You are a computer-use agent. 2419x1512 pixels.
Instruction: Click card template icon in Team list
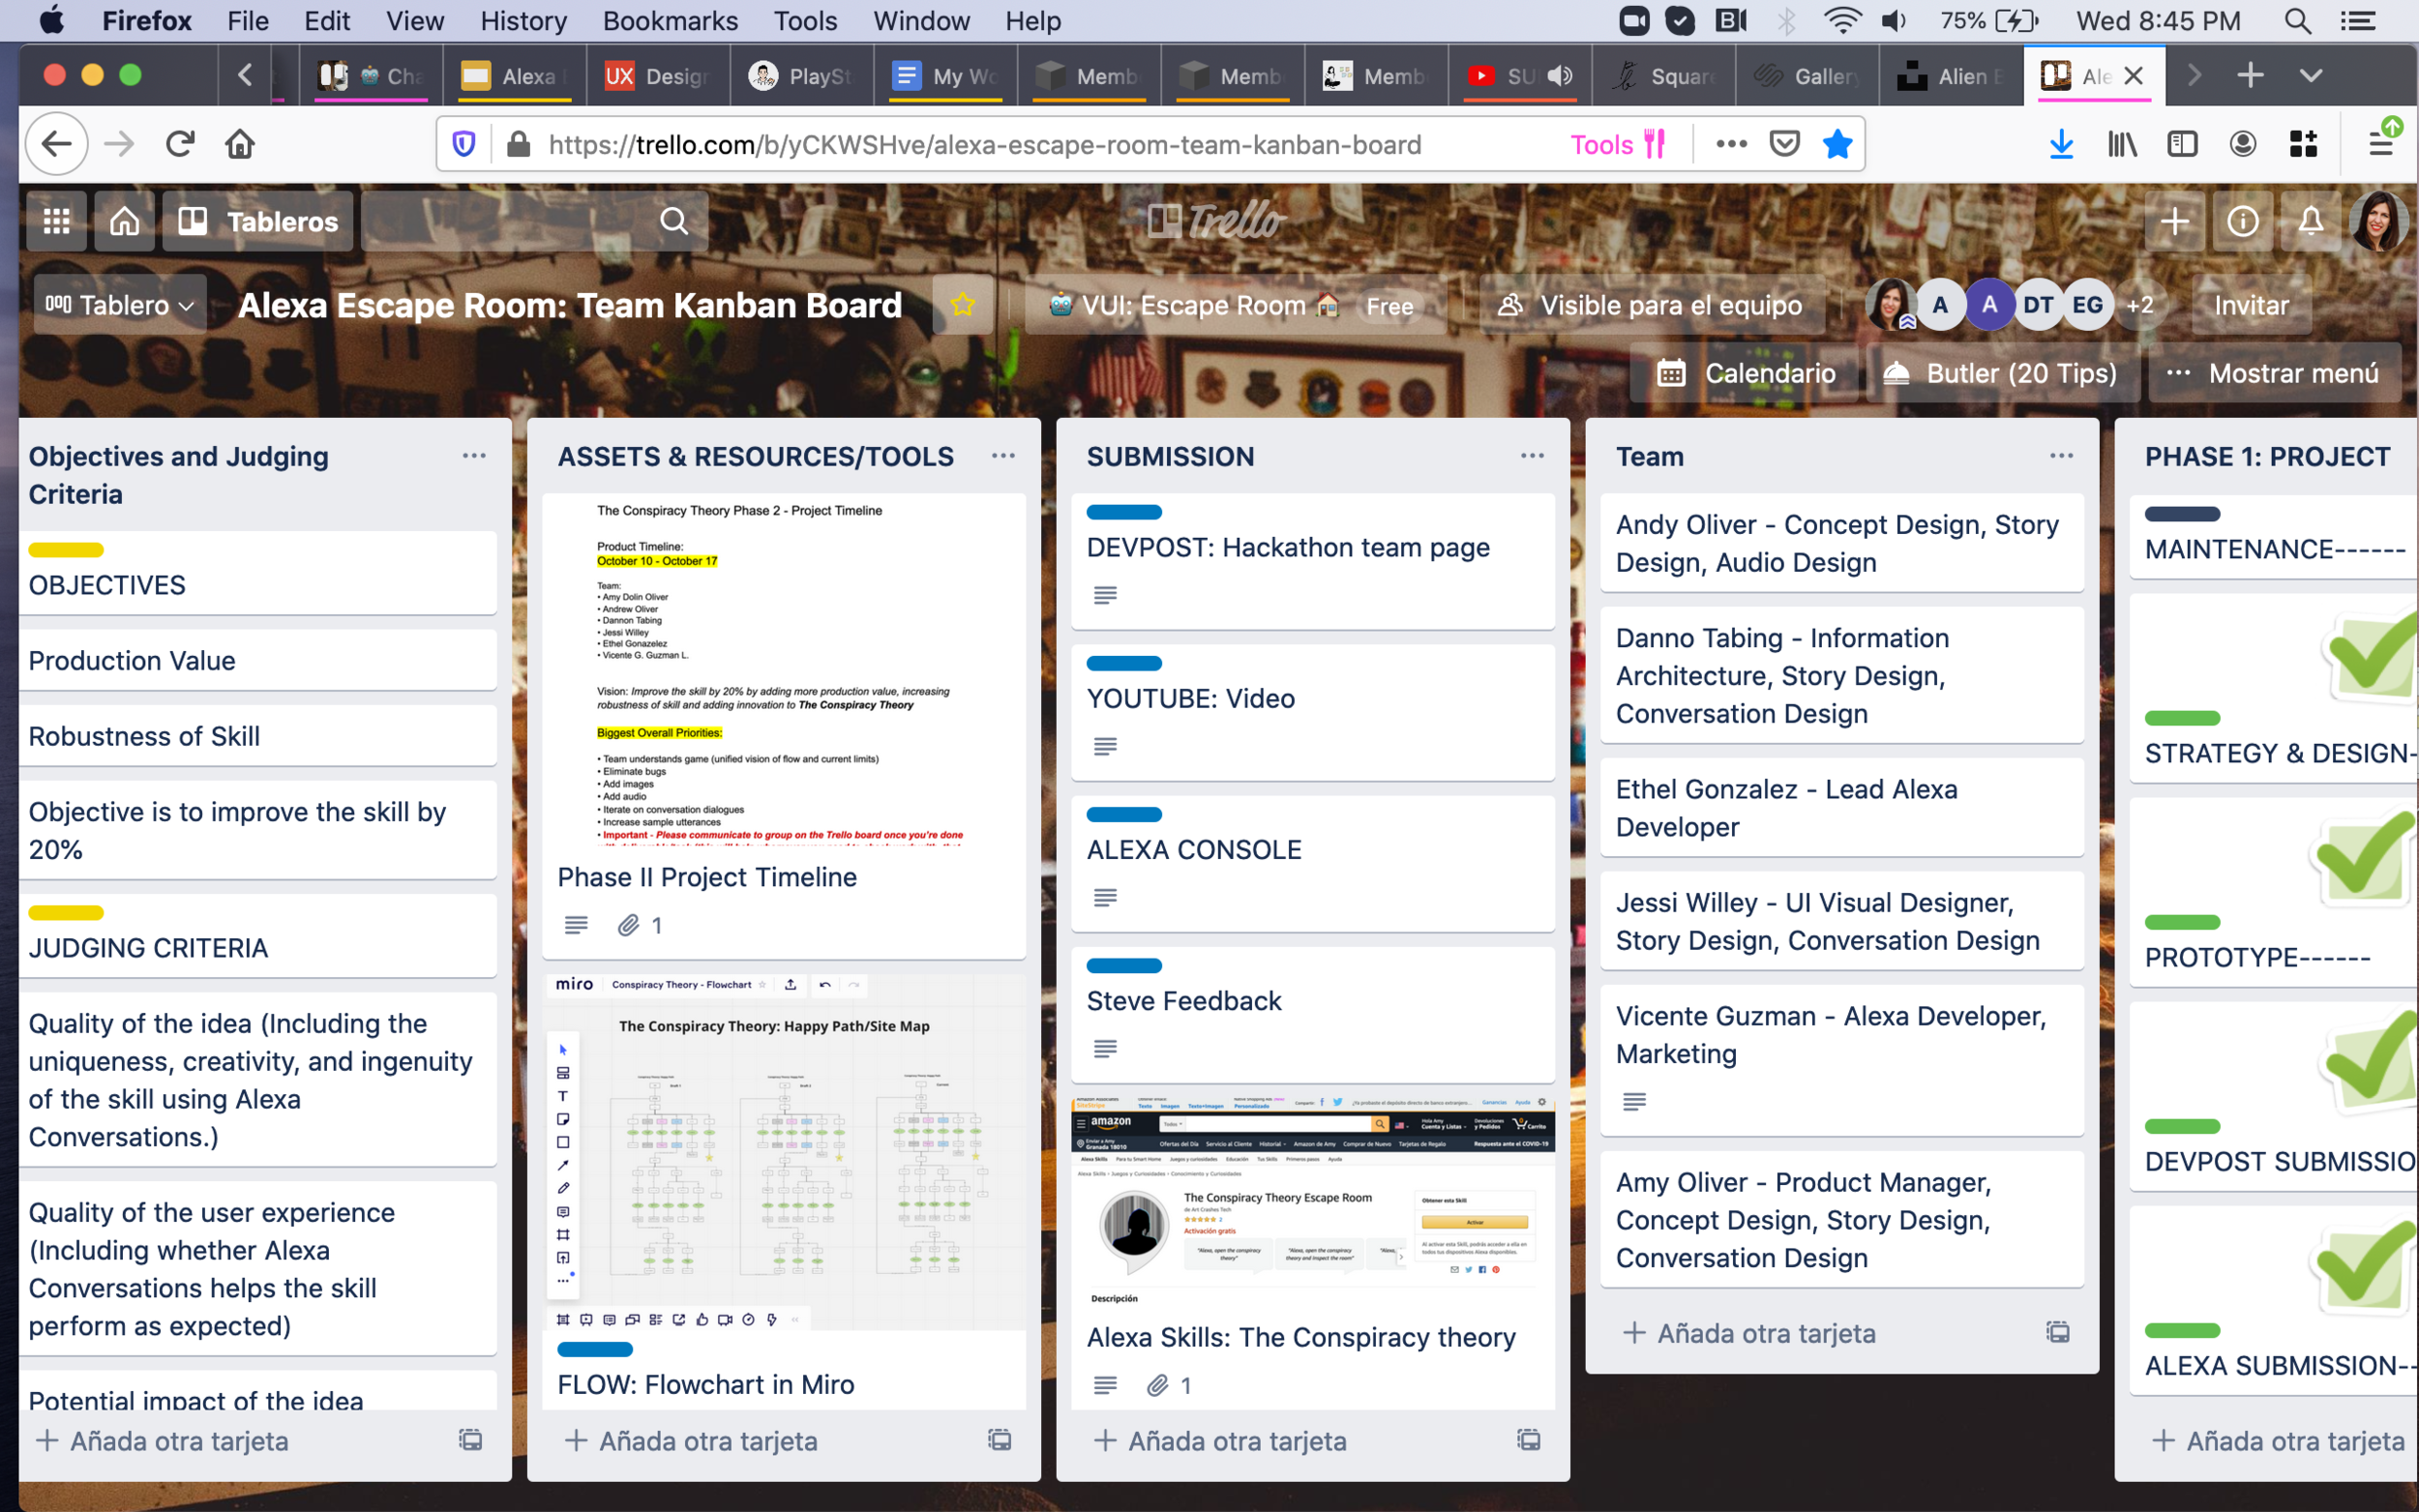click(2057, 1332)
